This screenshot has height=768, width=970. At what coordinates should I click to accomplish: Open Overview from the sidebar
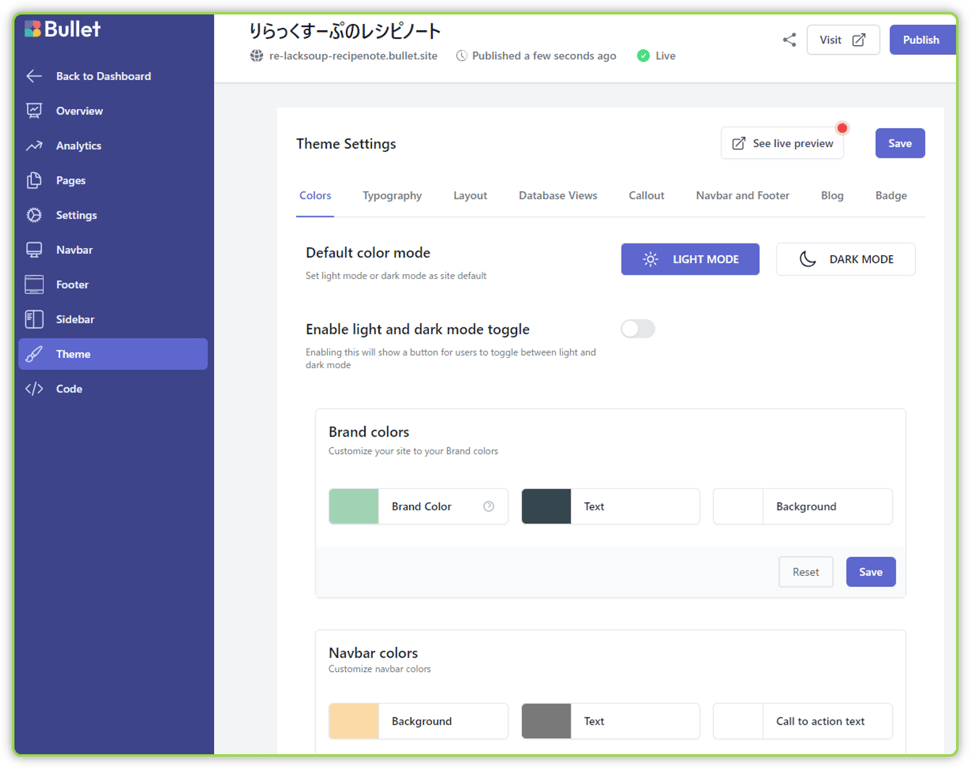(113, 111)
